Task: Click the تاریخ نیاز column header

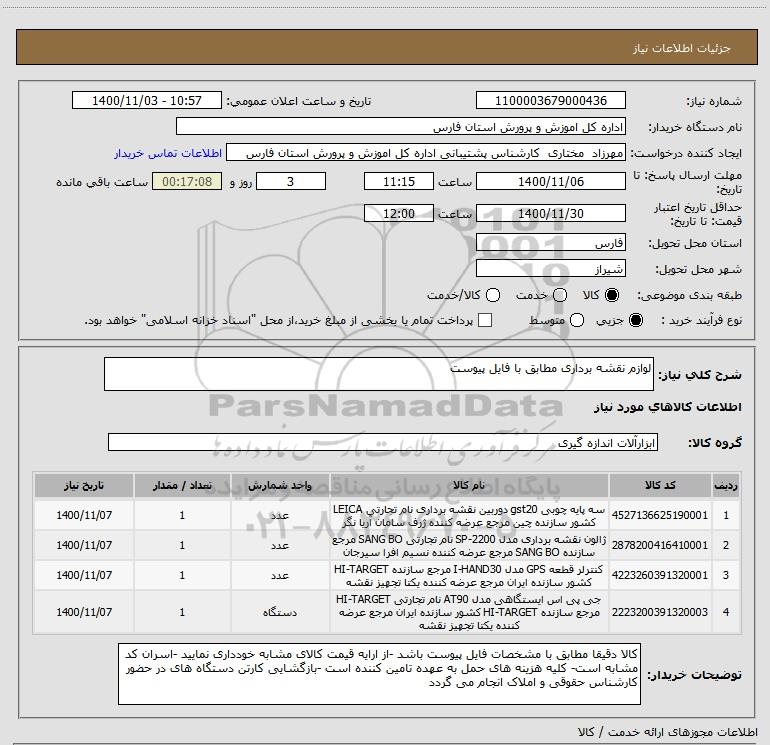Action: tap(83, 485)
